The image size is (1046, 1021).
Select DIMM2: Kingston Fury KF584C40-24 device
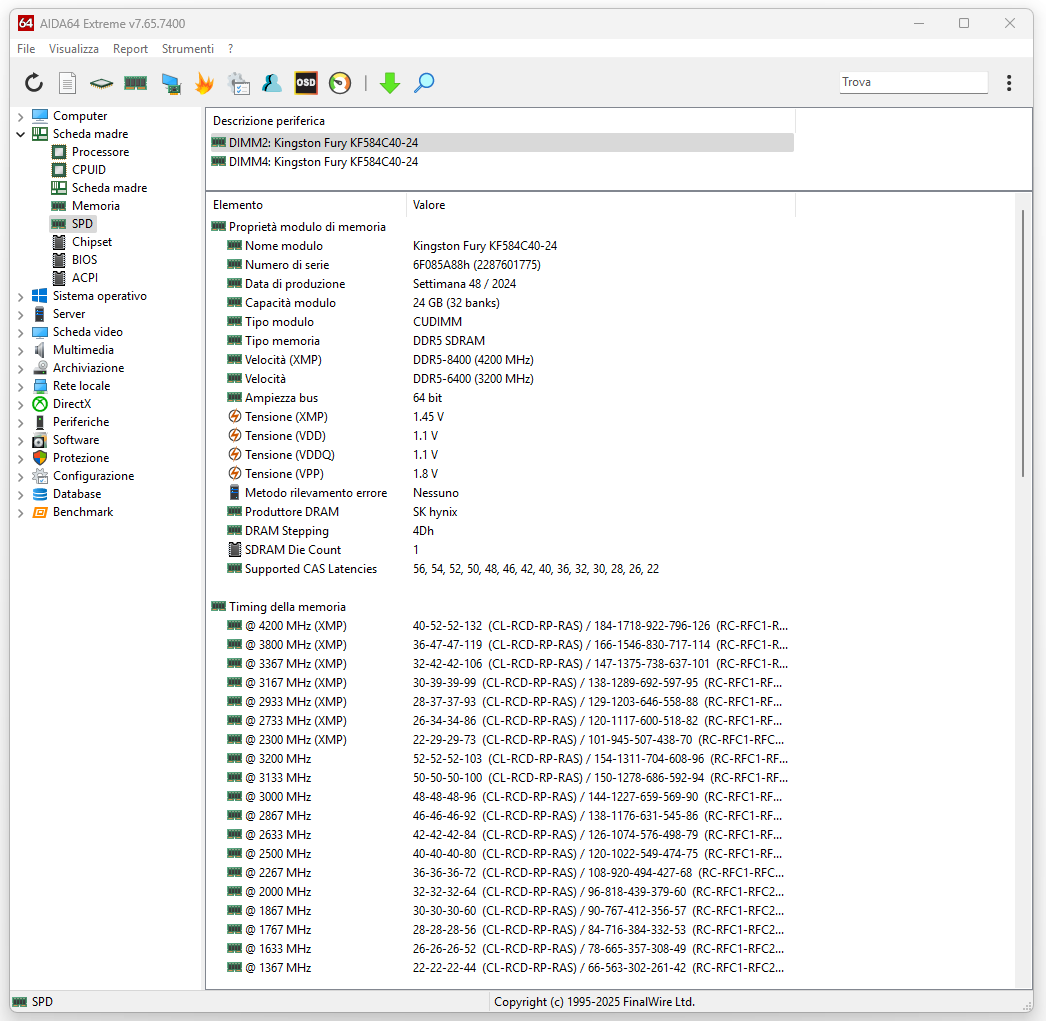[502, 143]
